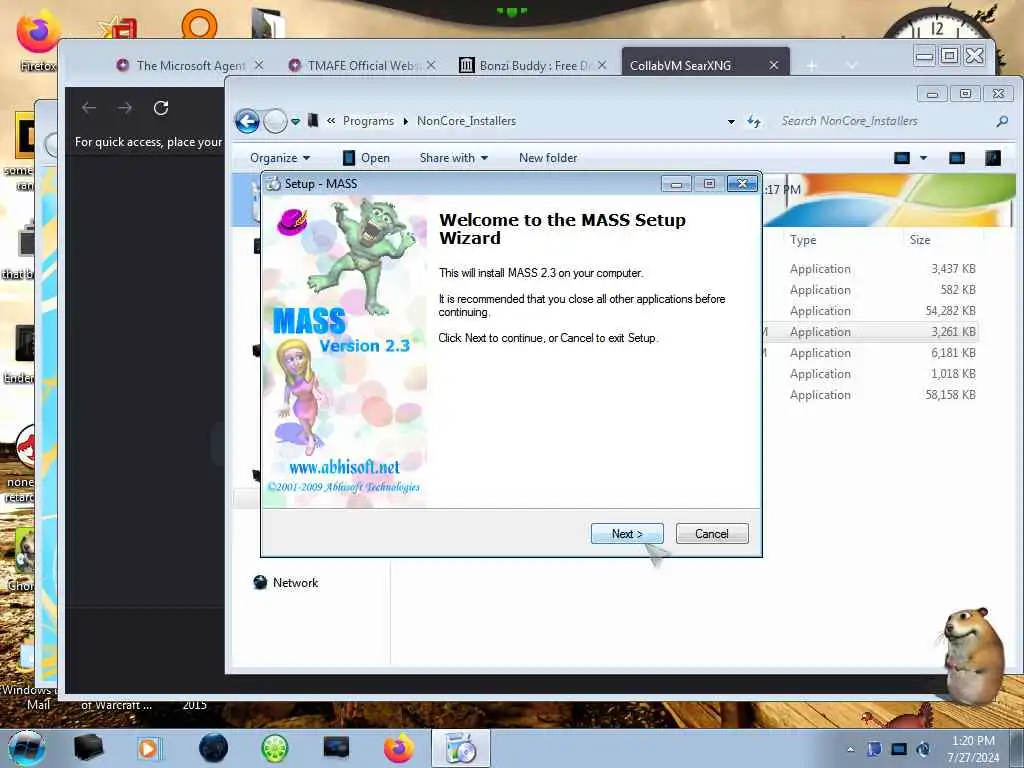Expand the arrow after Programs breadcrumb
Image resolution: width=1024 pixels, height=768 pixels.
pyautogui.click(x=406, y=121)
